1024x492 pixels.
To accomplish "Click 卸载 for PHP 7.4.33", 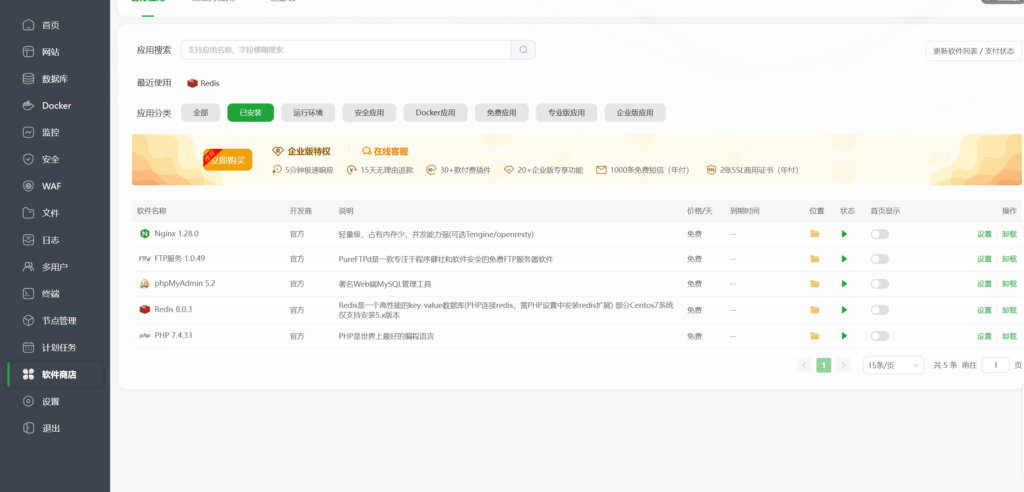I will pyautogui.click(x=1009, y=336).
